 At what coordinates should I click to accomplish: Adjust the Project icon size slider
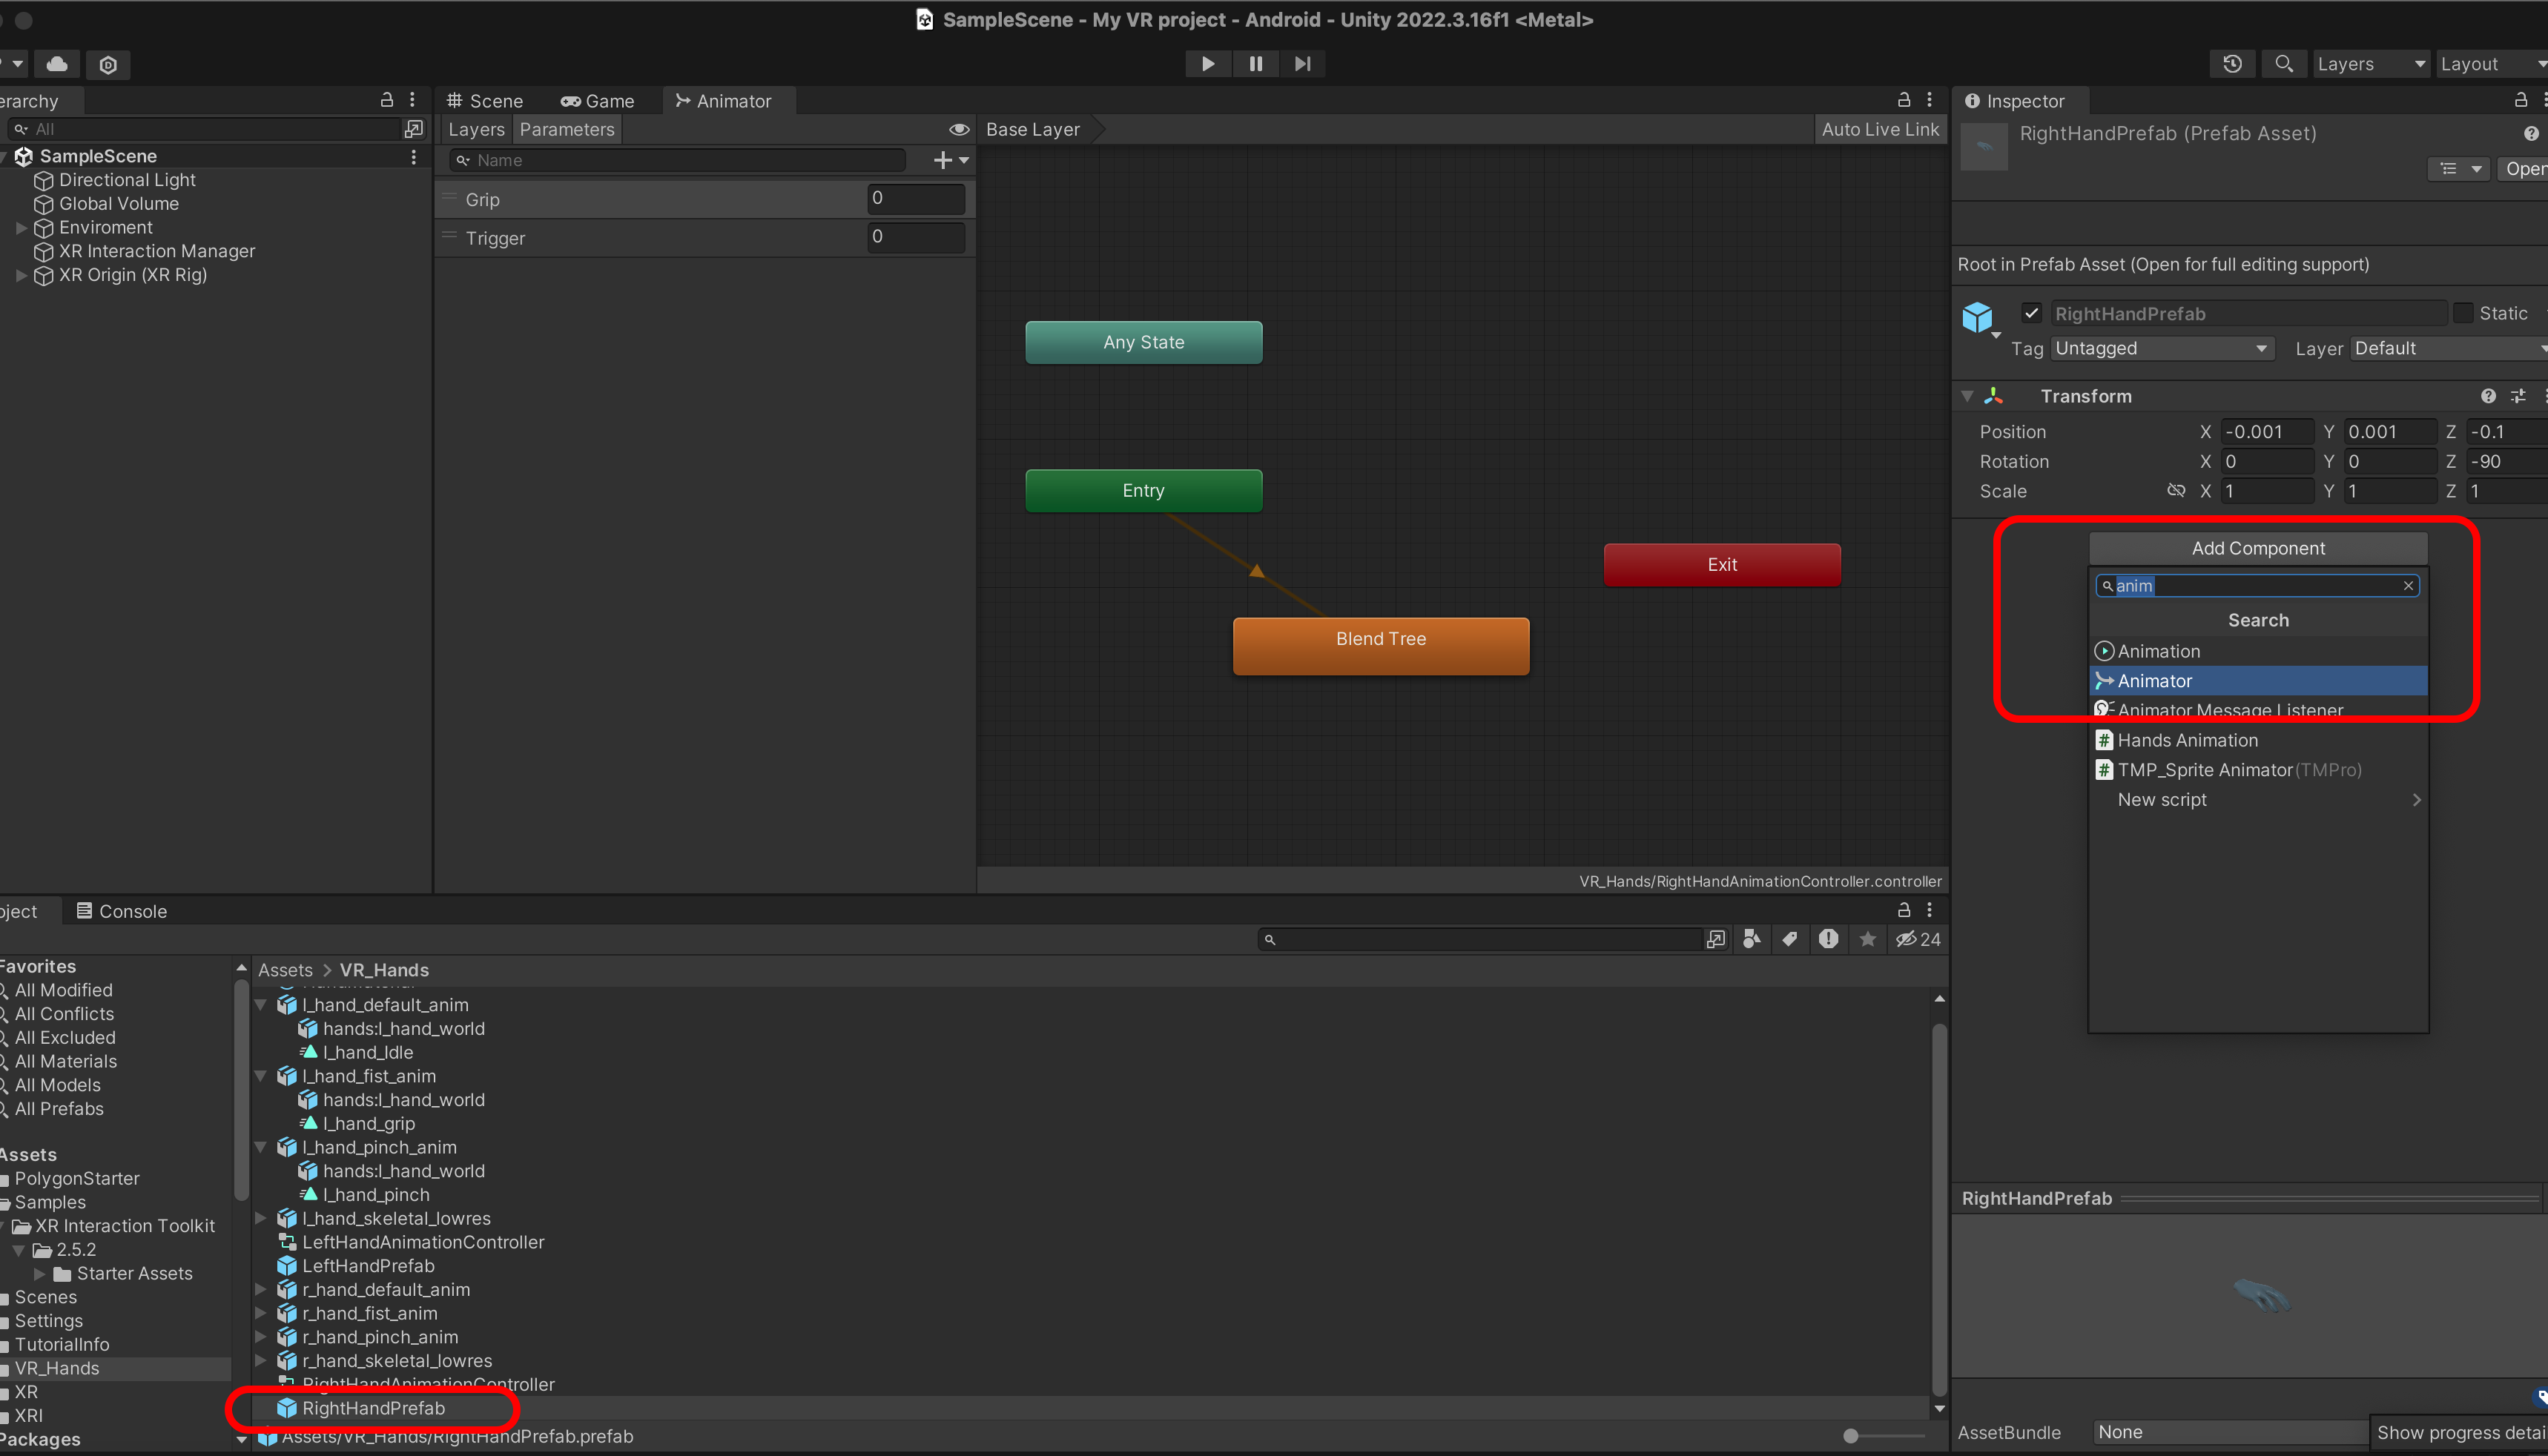tap(1851, 1436)
